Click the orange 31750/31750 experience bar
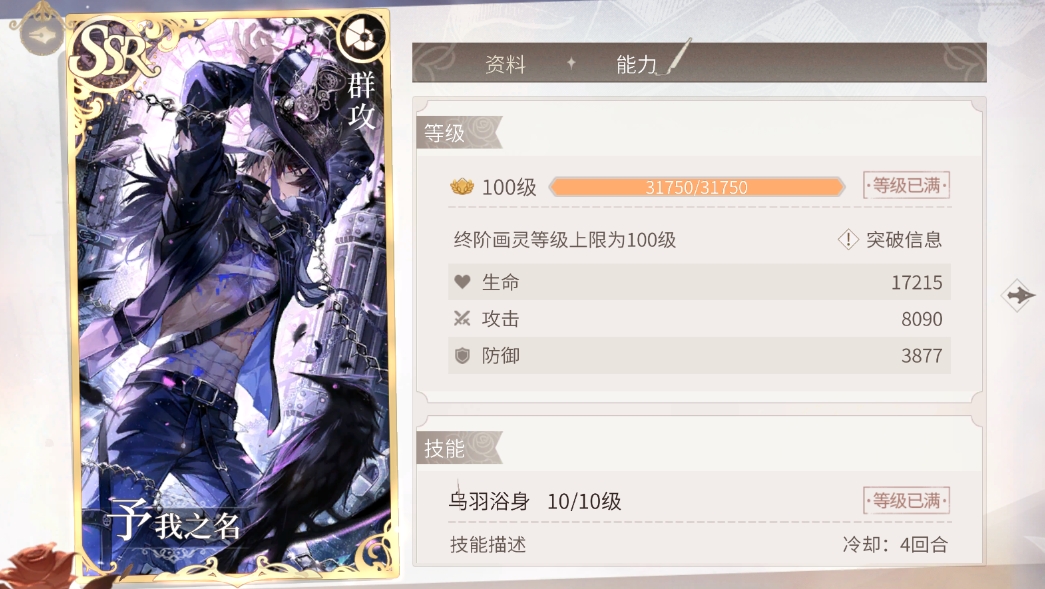This screenshot has width=1045, height=589. point(696,187)
